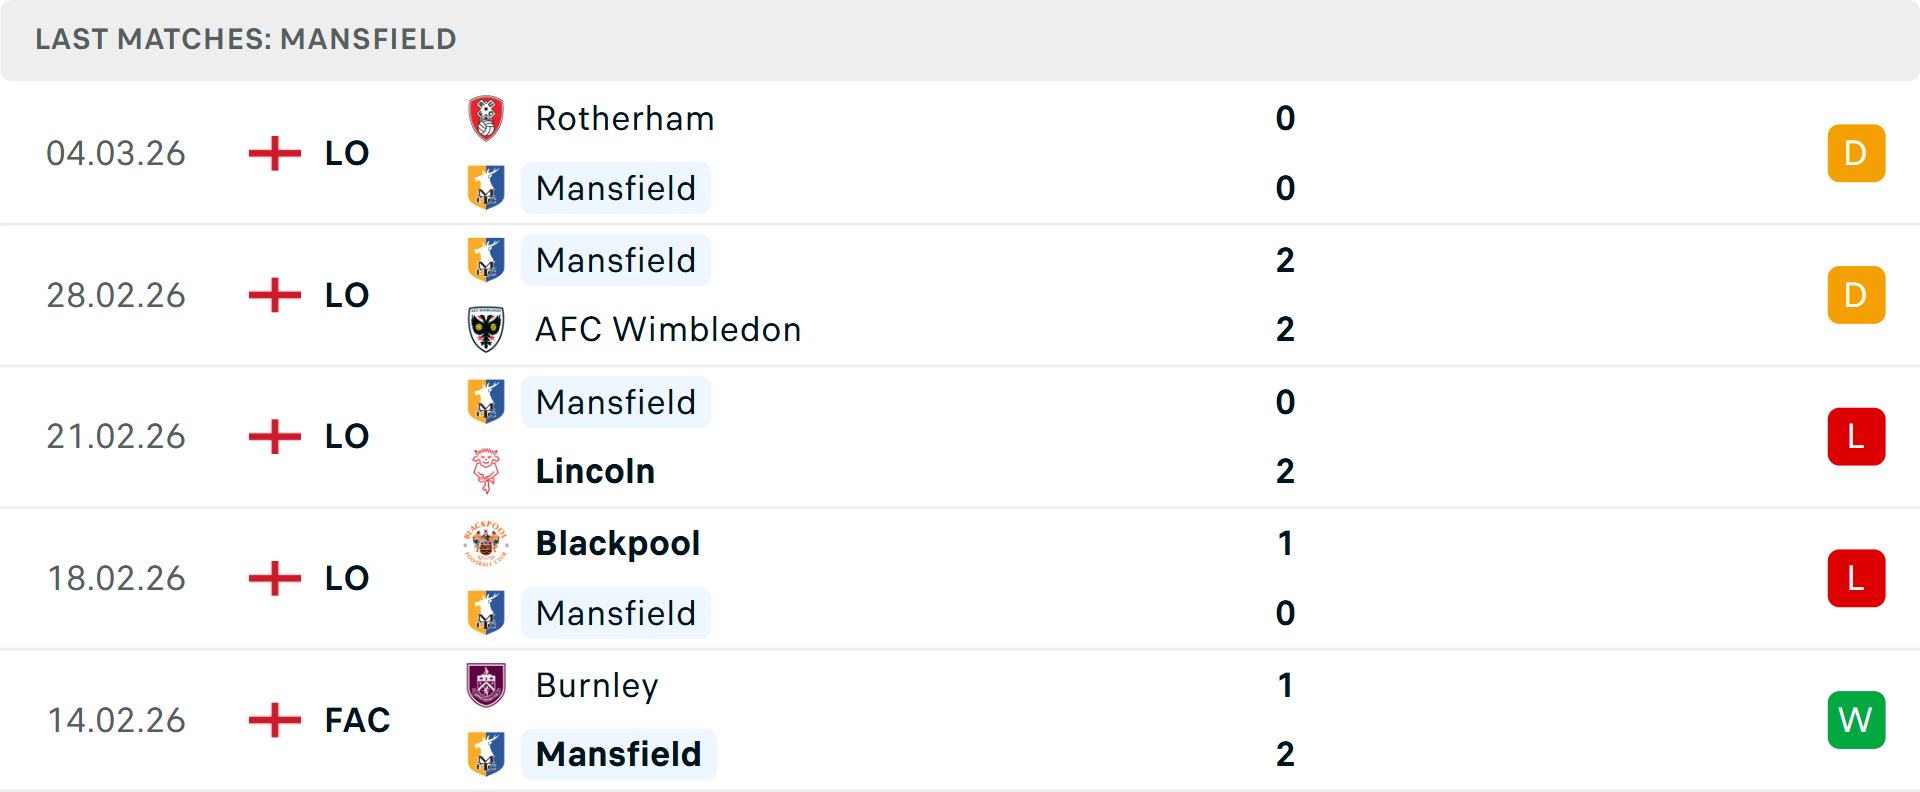Toggle the D result badge for the Rotherham draw
Viewport: 1920px width, 792px height.
[x=1856, y=153]
